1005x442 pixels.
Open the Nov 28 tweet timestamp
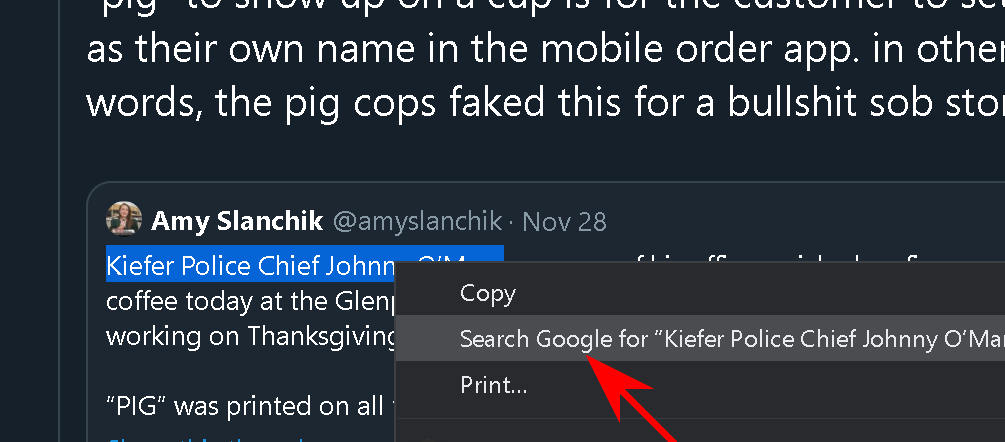pyautogui.click(x=564, y=221)
